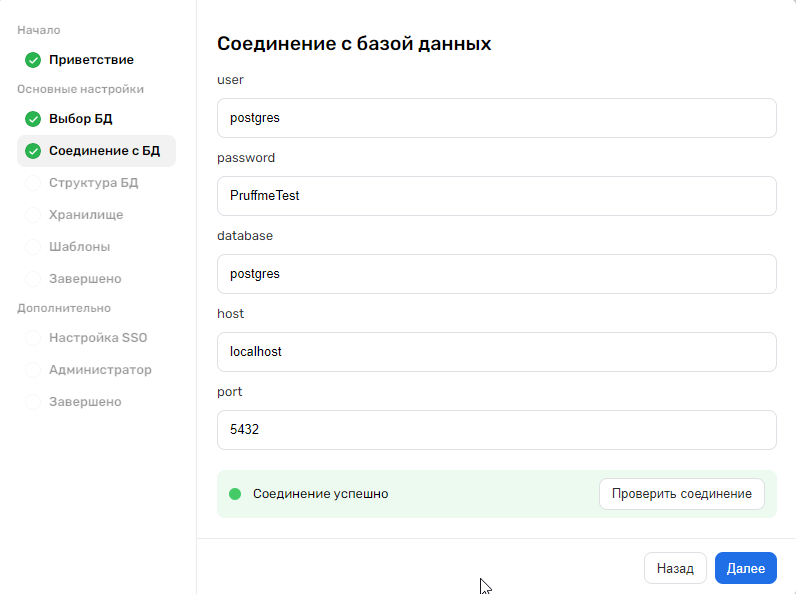Screen dimensions: 796x594
Task: Open the Настройка SSO step
Action: pos(98,338)
